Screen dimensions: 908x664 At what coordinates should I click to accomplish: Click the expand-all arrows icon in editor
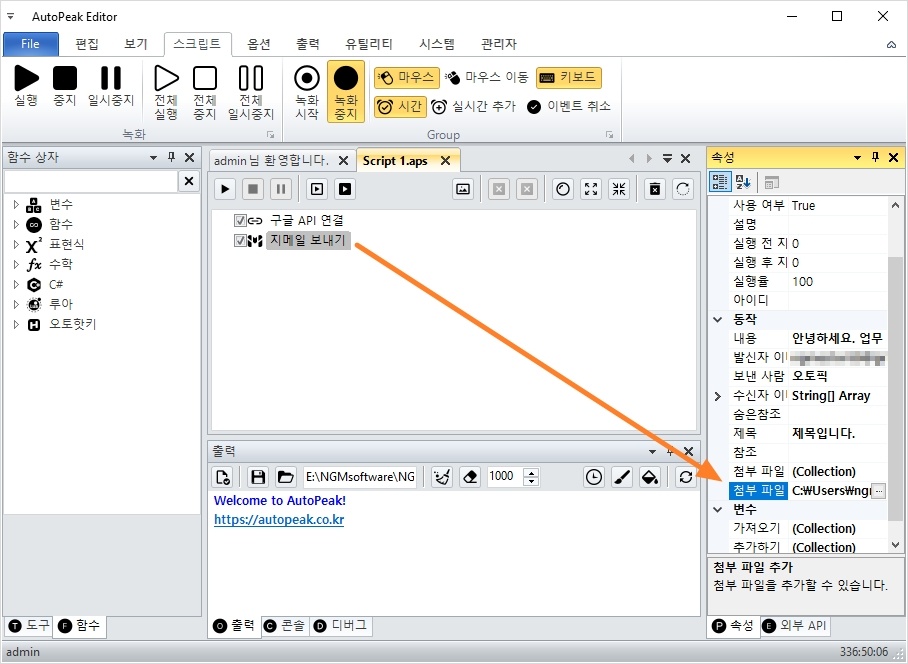point(591,189)
